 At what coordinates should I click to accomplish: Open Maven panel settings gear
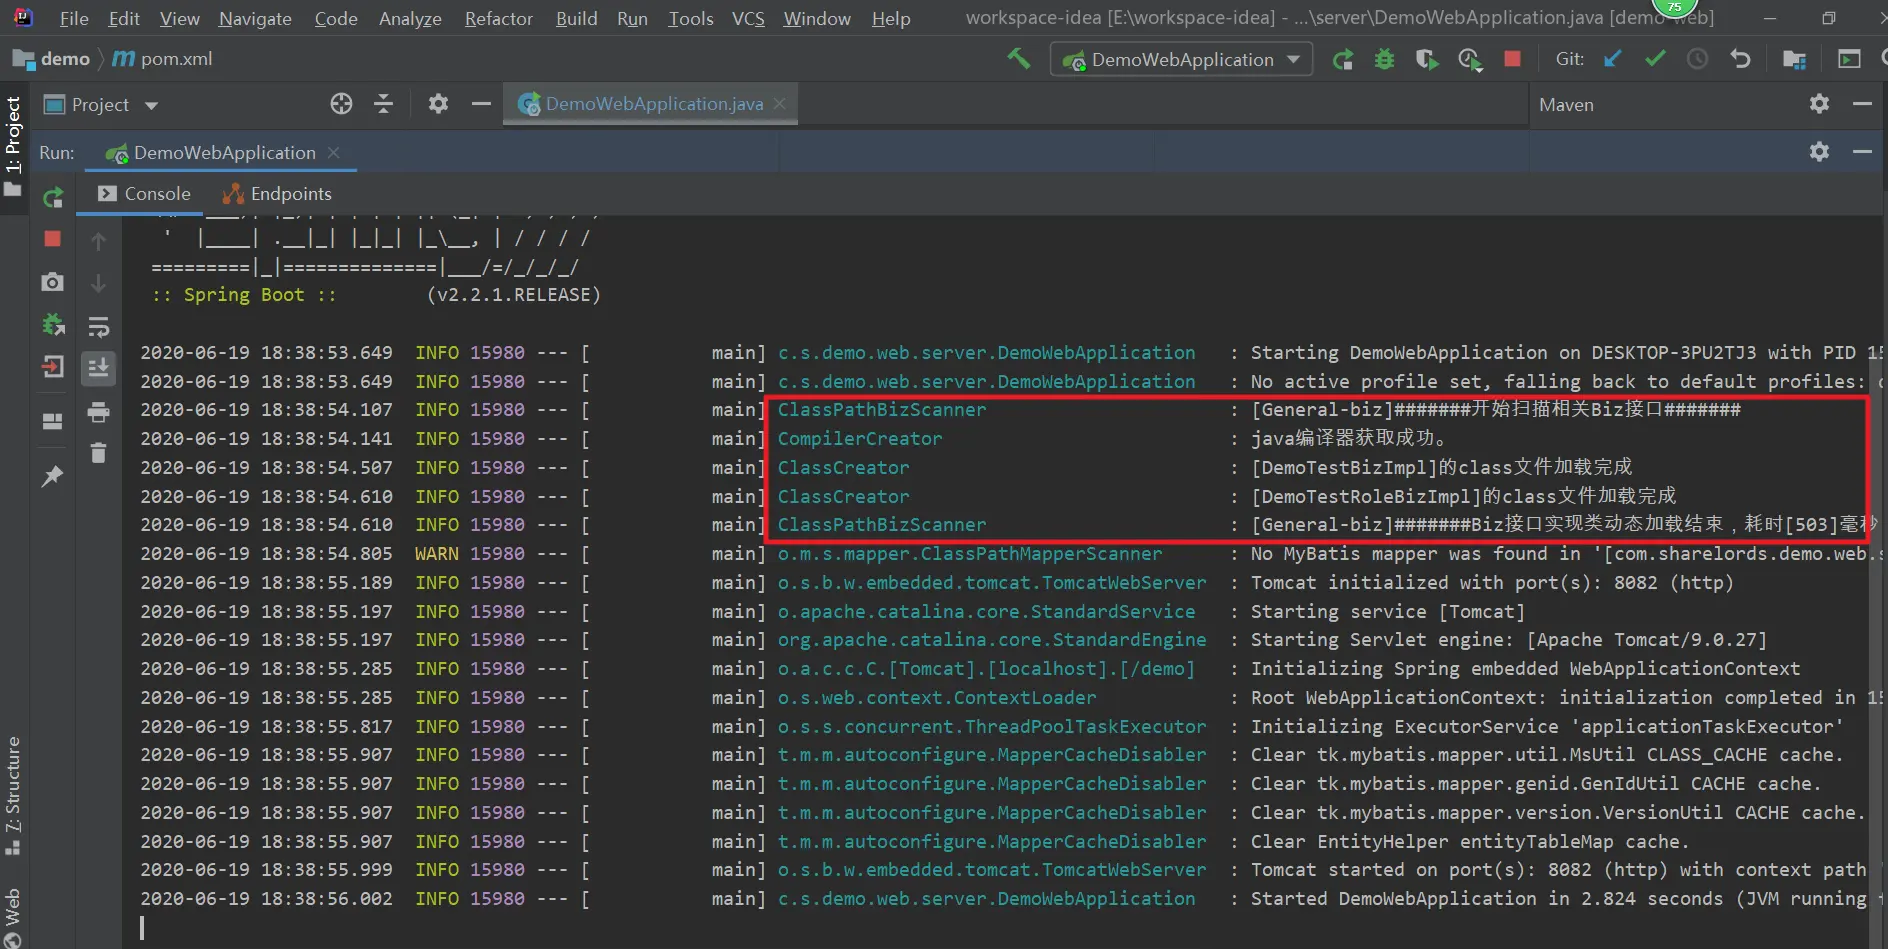1819,103
